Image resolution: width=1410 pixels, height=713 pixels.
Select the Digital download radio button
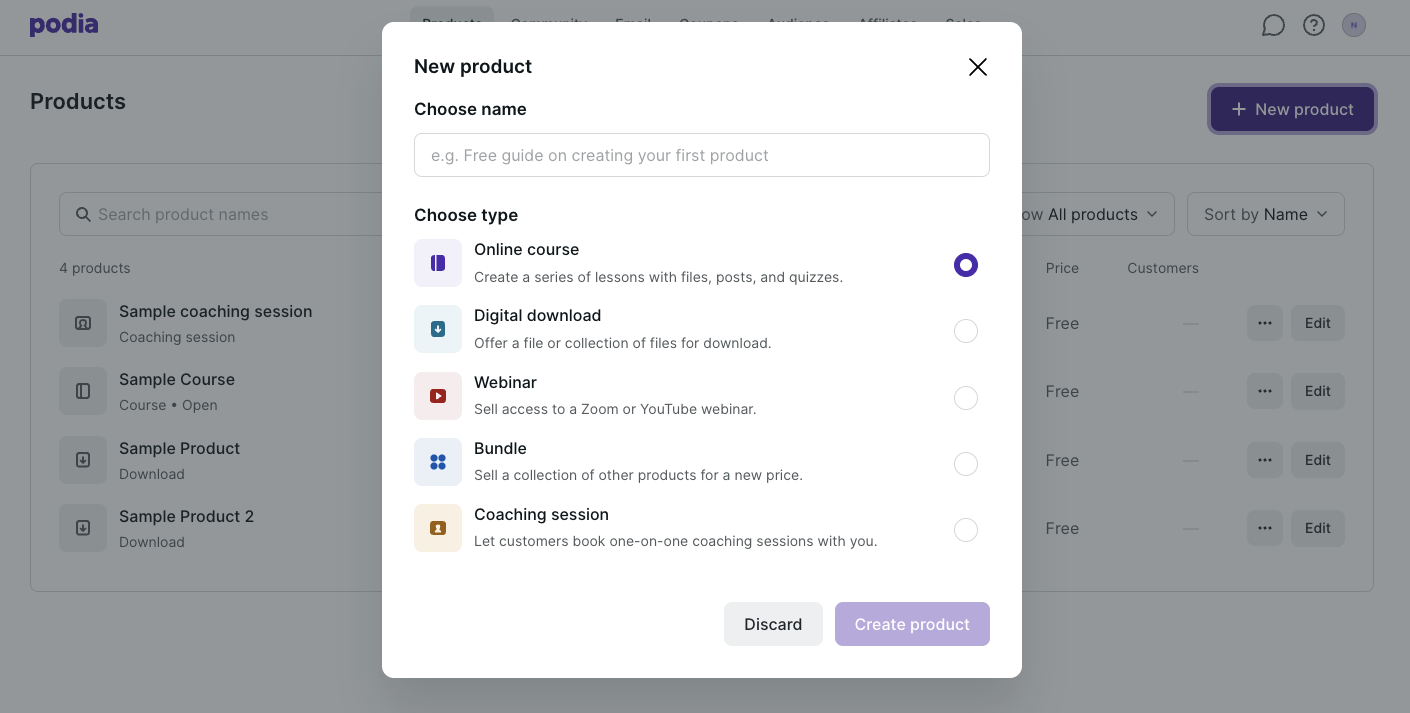[966, 331]
